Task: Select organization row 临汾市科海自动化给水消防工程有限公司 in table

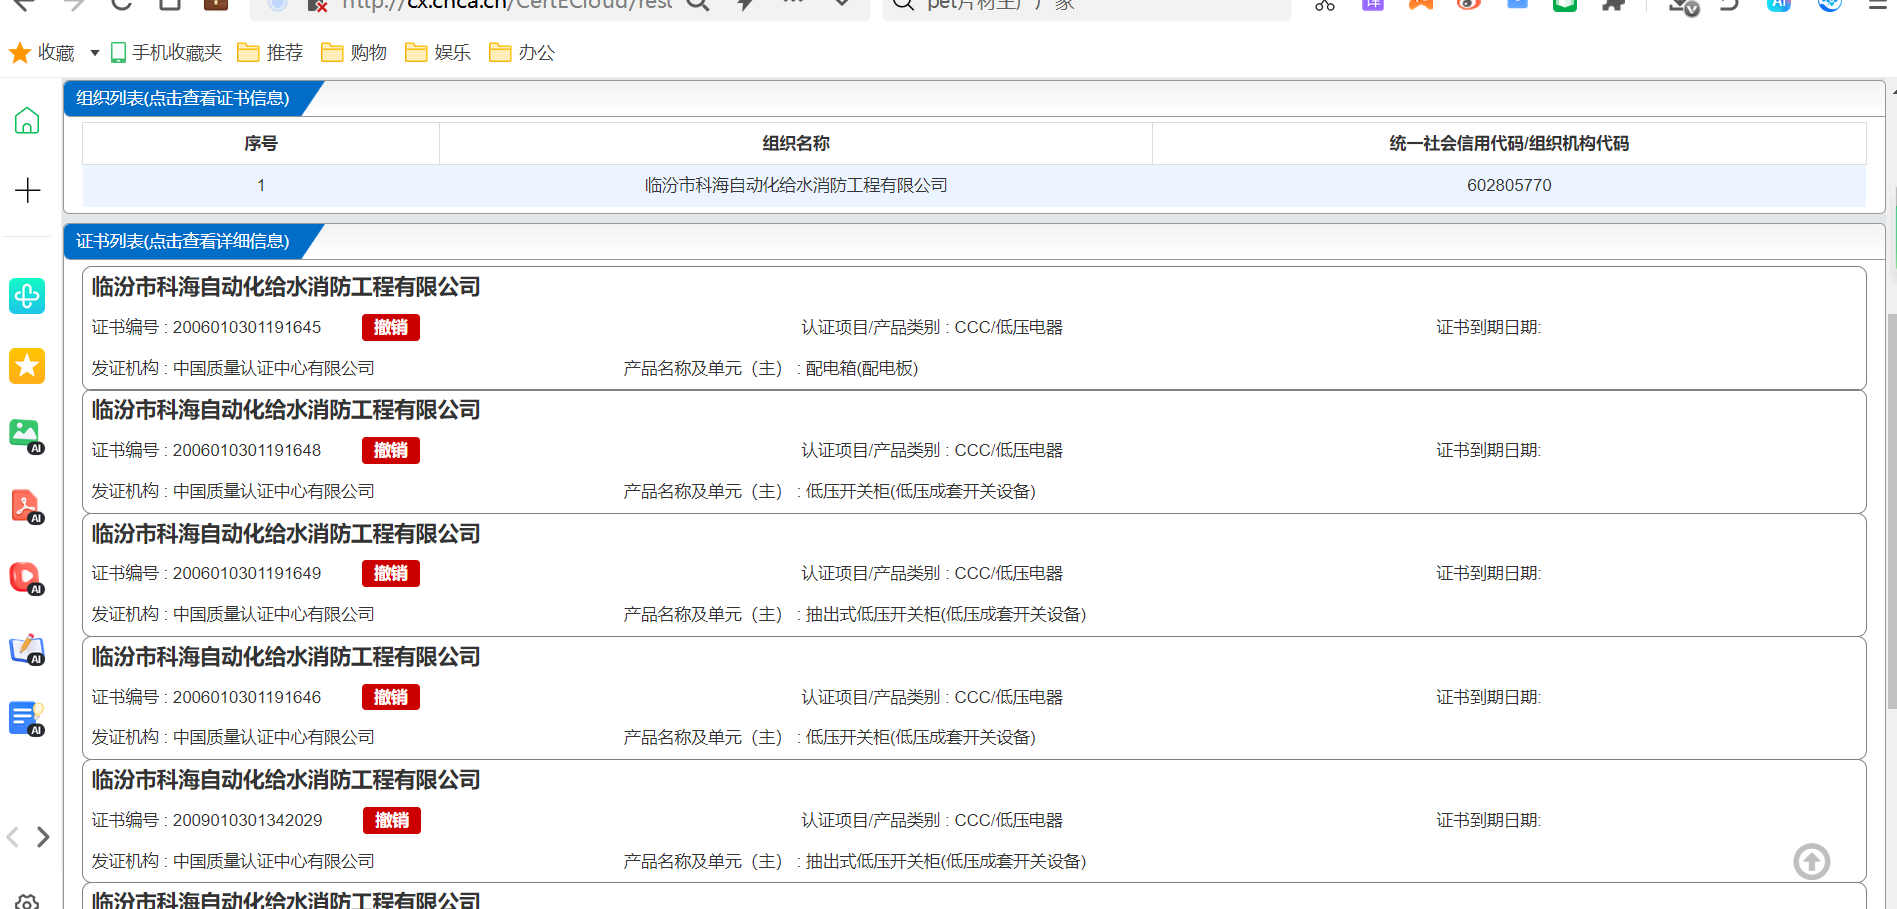Action: pyautogui.click(x=796, y=186)
